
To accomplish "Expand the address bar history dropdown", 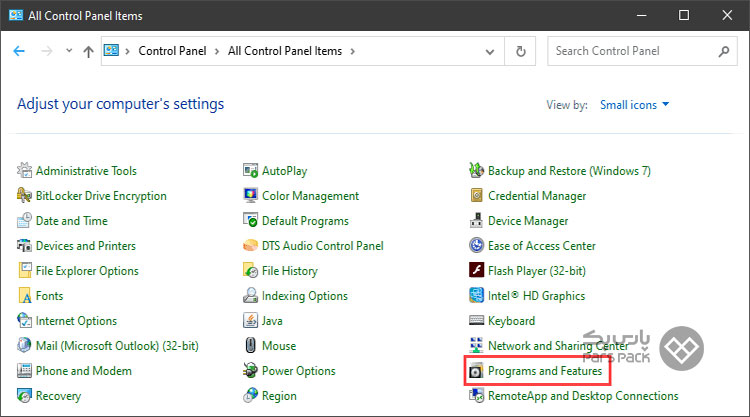I will point(490,51).
